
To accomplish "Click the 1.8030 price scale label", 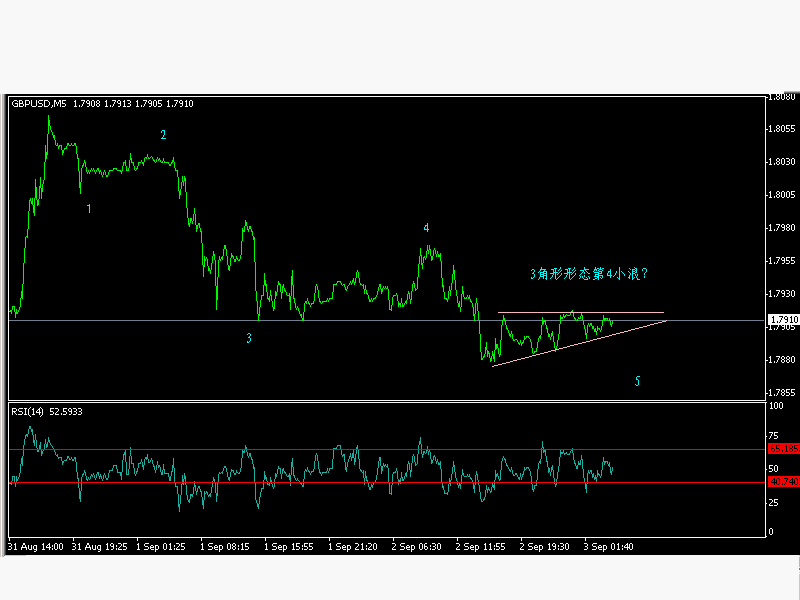I will tap(782, 162).
